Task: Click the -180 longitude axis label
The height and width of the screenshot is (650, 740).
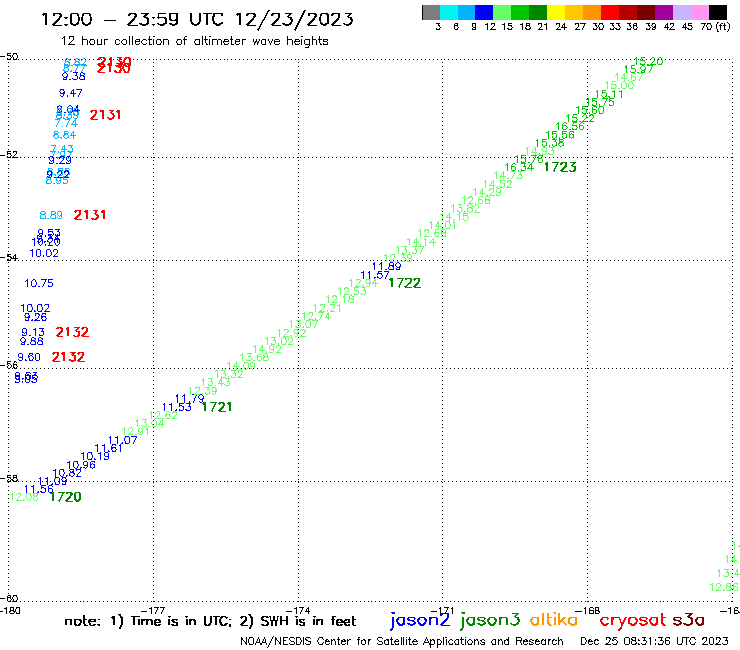Action: pos(10,610)
